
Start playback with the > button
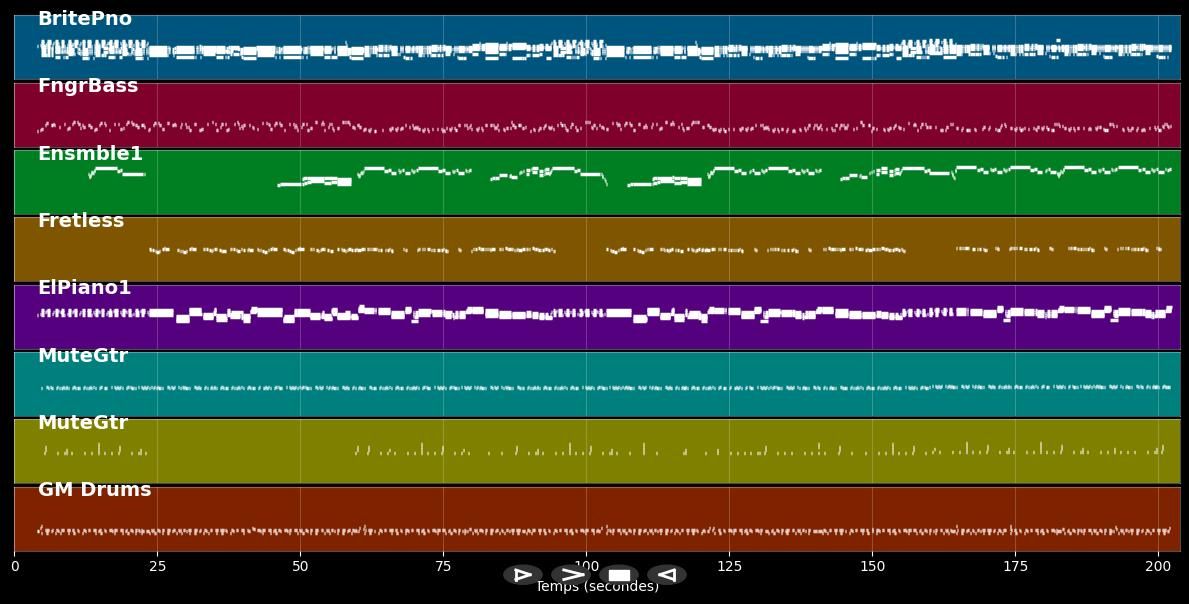click(x=571, y=575)
